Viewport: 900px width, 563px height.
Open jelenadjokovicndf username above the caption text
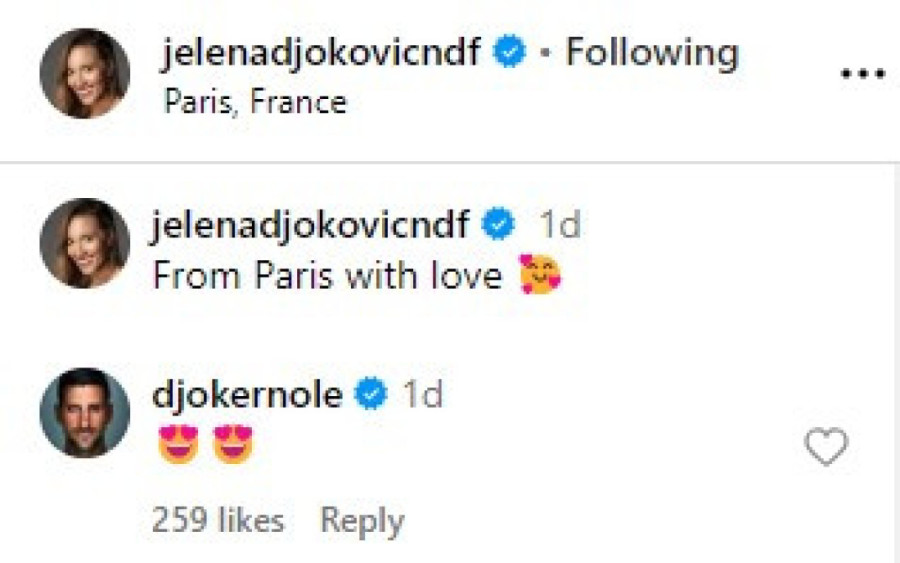[x=311, y=225]
